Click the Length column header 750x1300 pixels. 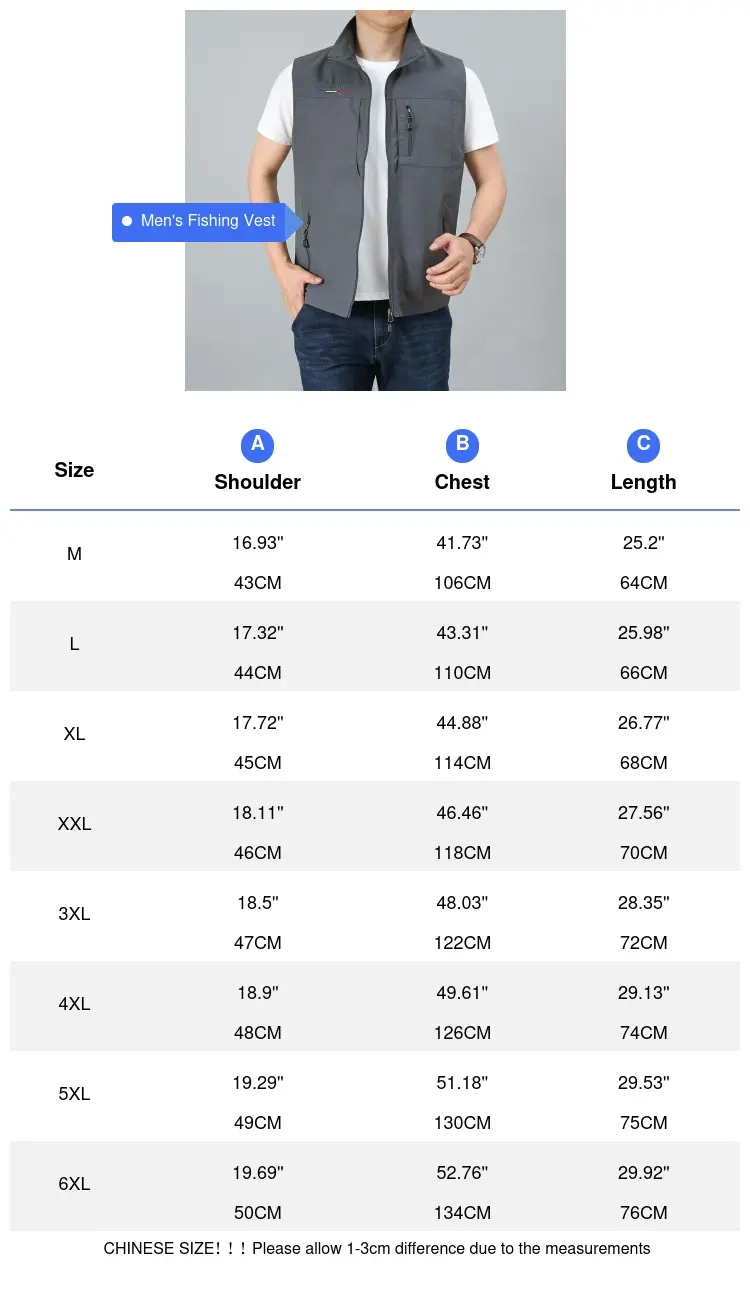643,482
